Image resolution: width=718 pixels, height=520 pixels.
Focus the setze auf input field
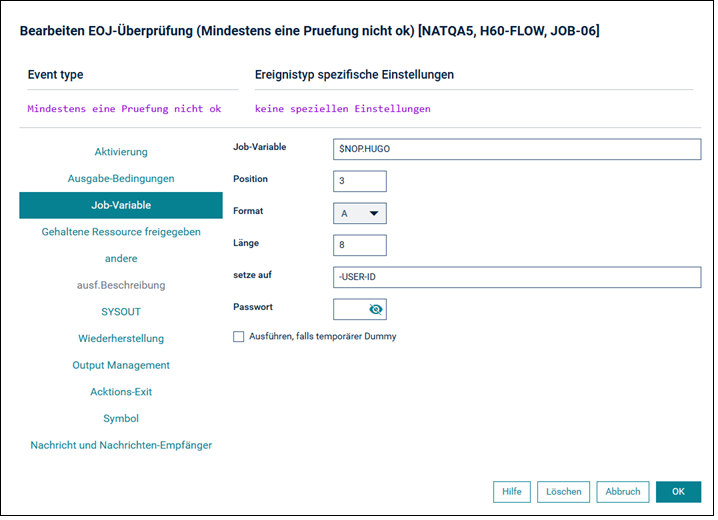(517, 277)
